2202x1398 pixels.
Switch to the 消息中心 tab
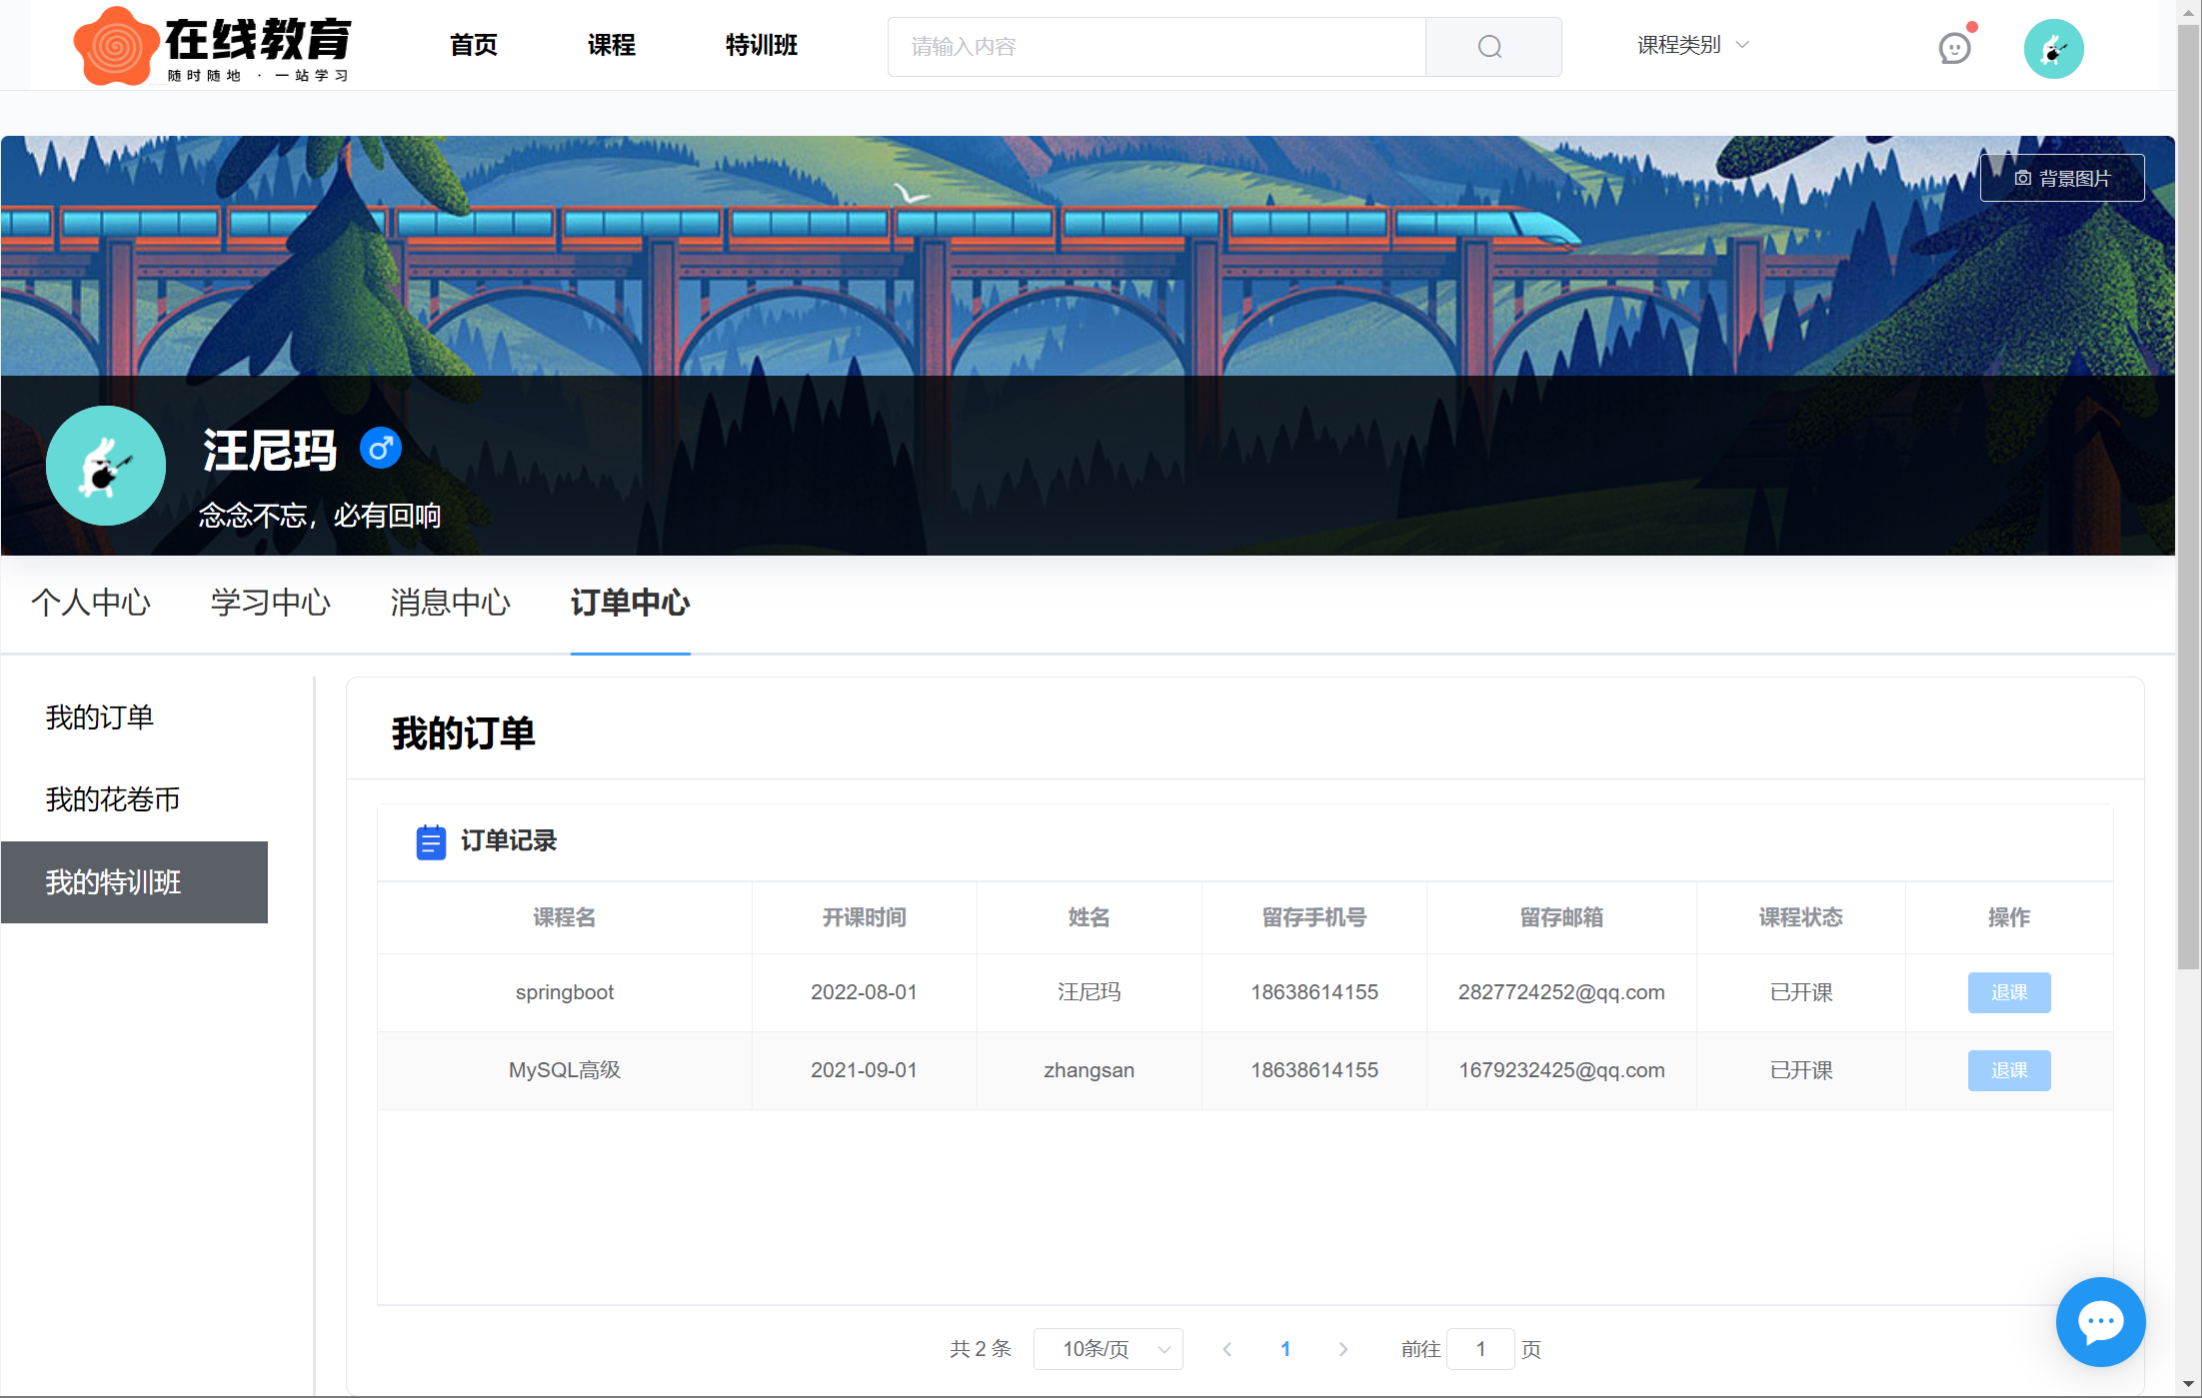(450, 603)
